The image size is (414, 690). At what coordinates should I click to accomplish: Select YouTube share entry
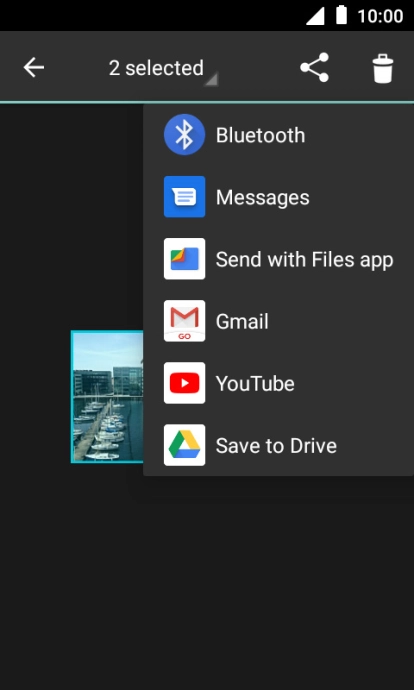[255, 384]
